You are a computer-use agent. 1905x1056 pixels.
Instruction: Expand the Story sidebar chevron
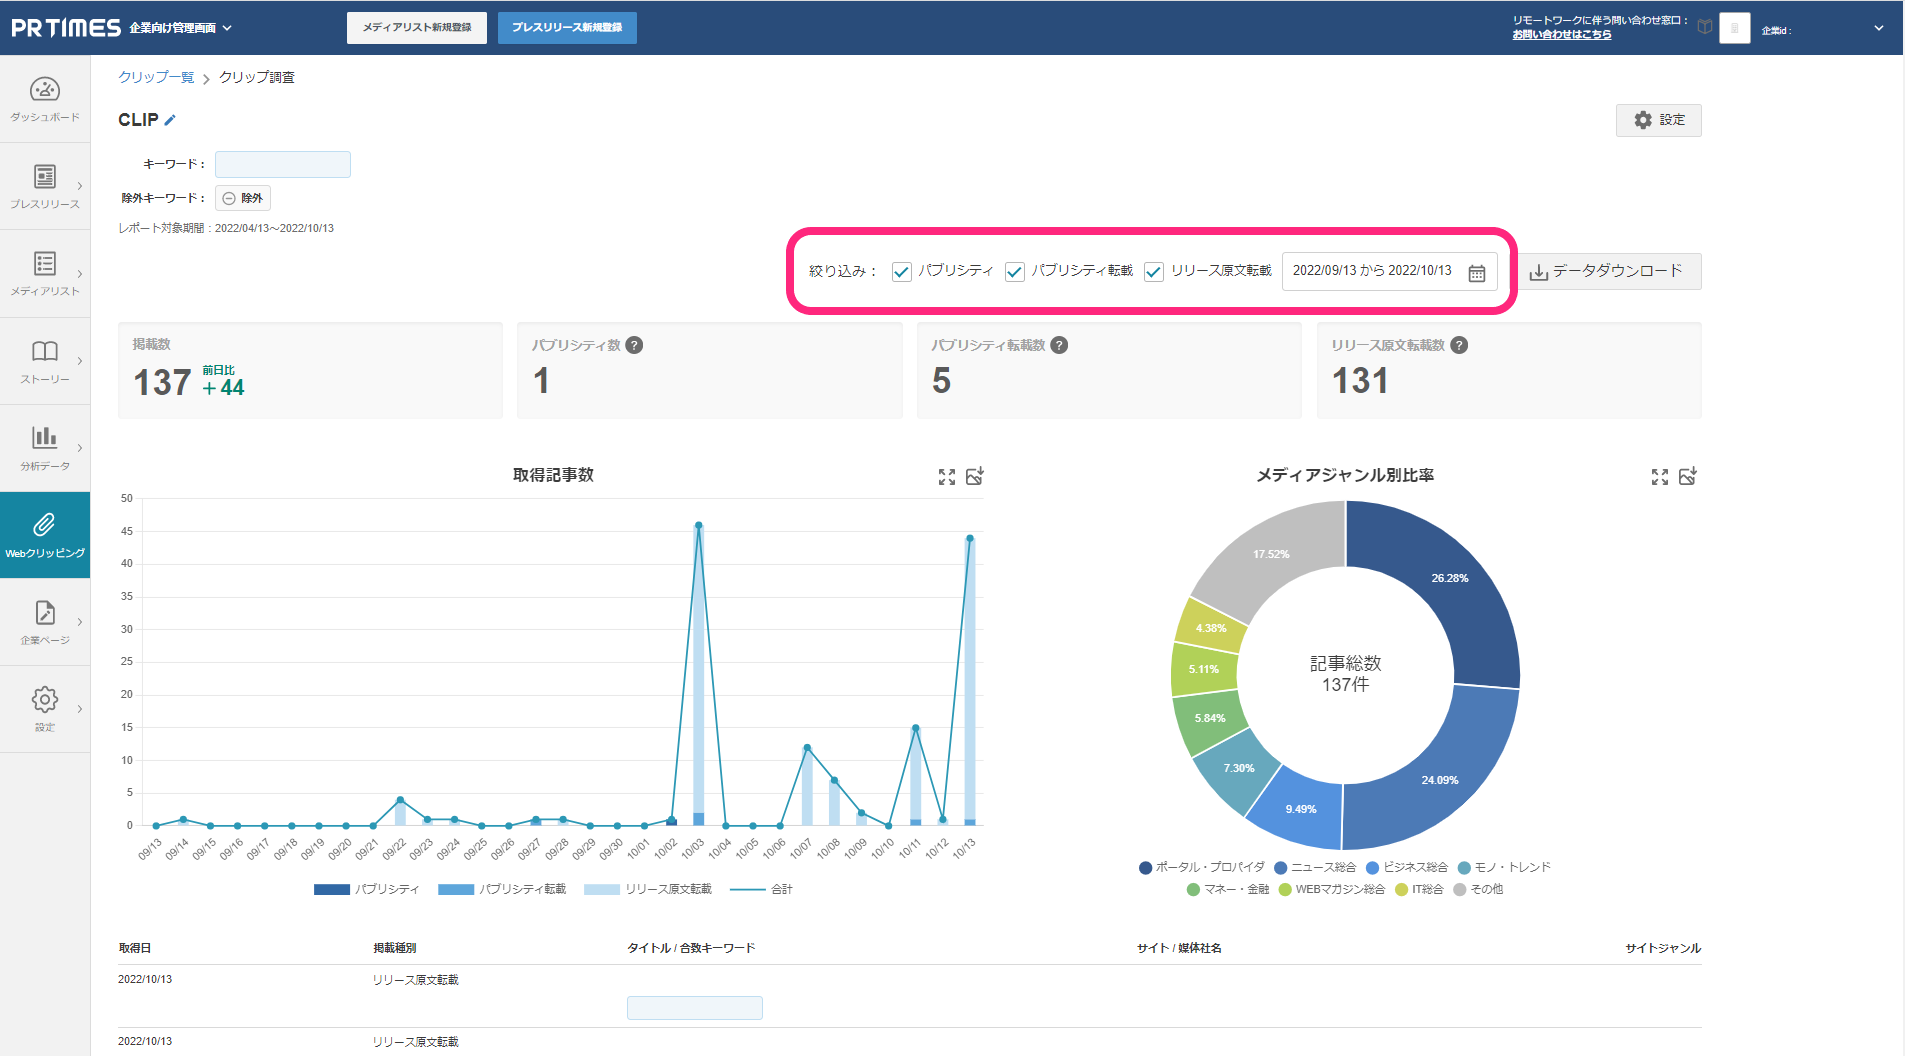coord(80,361)
